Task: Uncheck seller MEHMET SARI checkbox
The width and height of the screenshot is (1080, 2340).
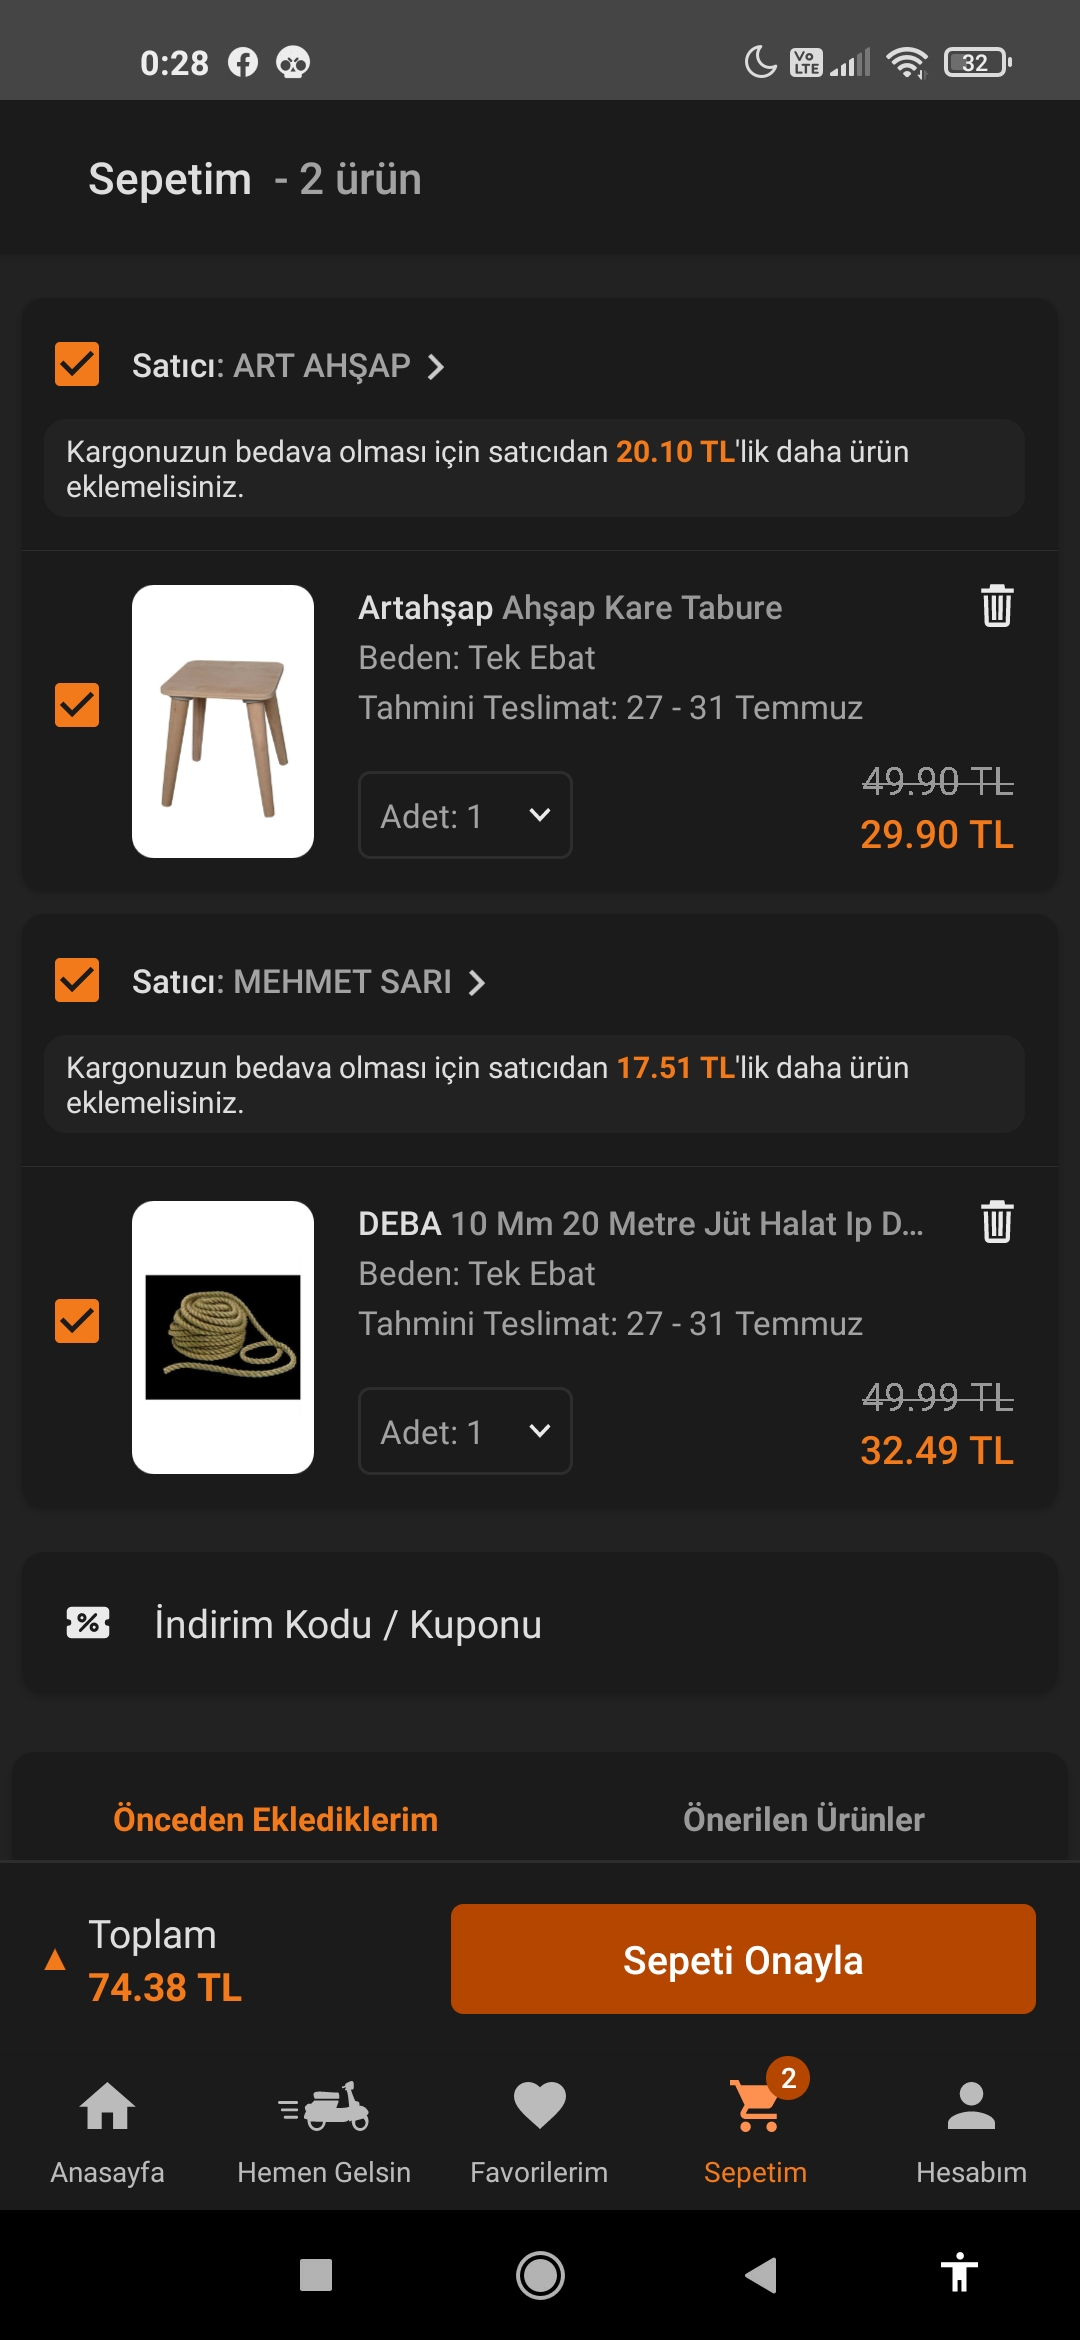Action: (x=77, y=980)
